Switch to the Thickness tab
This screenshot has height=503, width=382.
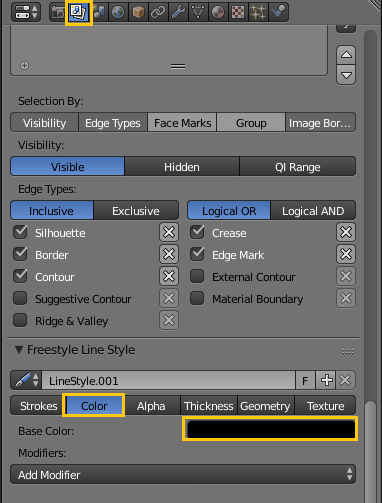tap(209, 406)
